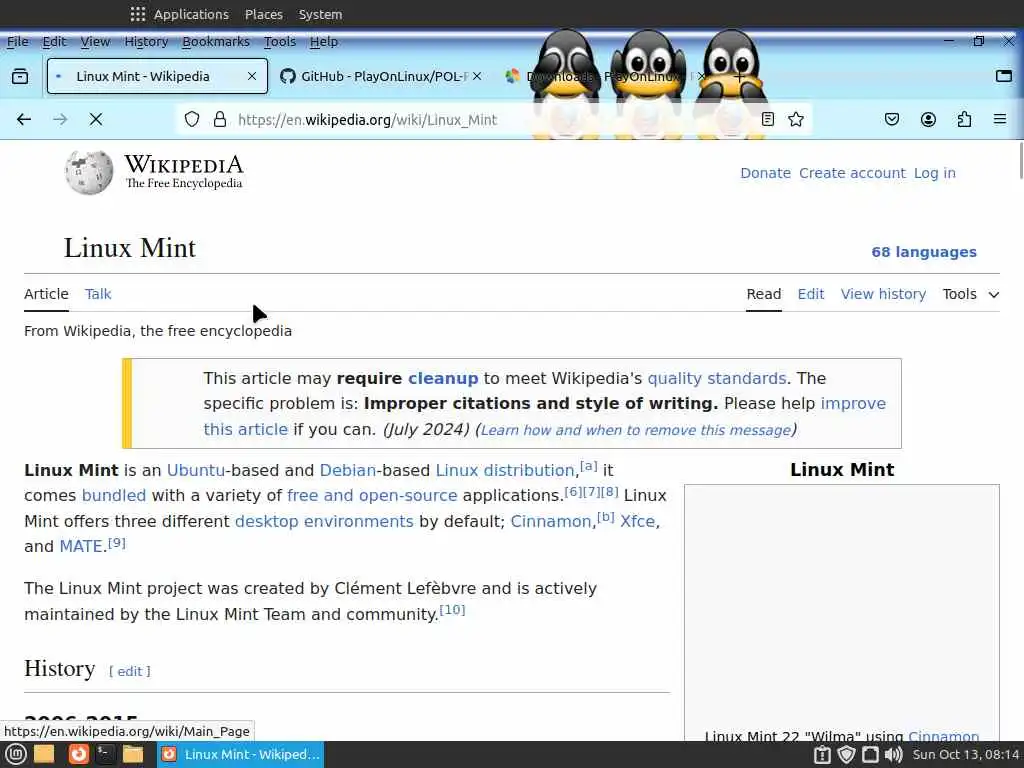
Task: Click the clock showing Sun Oct 13
Action: [x=965, y=755]
